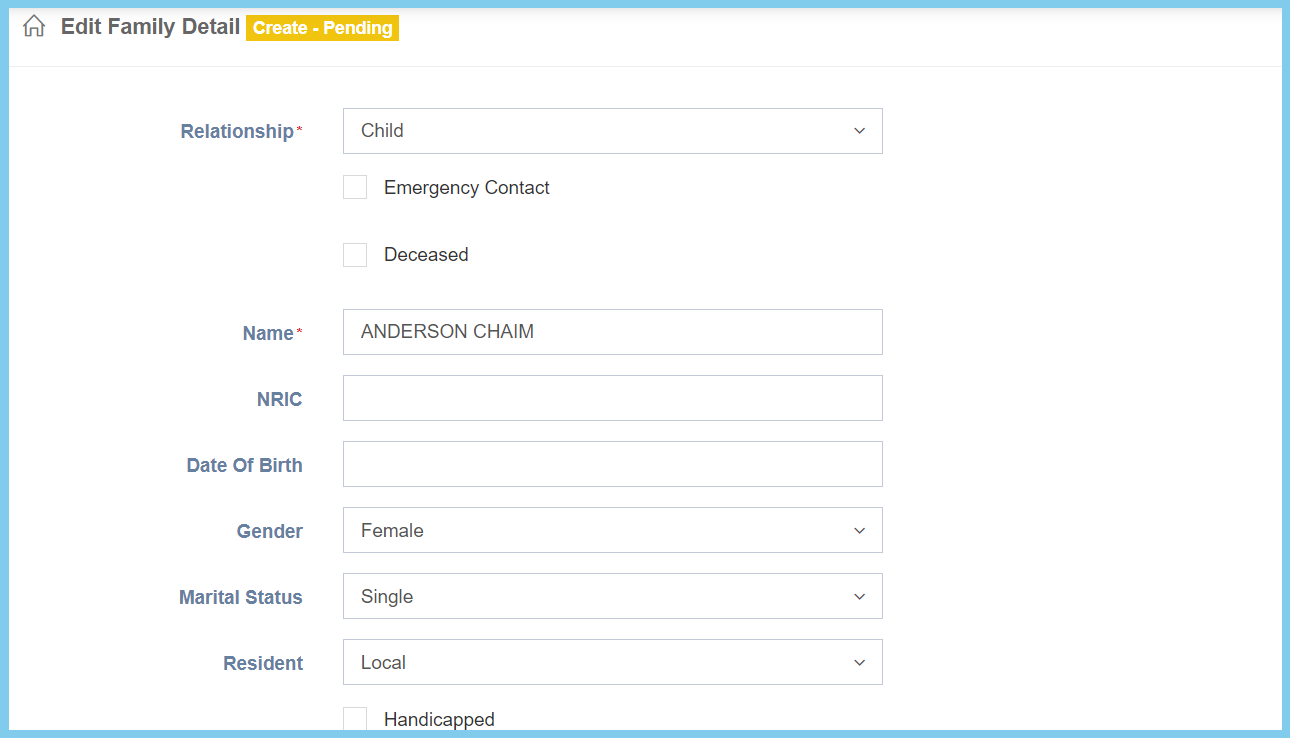Click the Home icon

coord(34,27)
